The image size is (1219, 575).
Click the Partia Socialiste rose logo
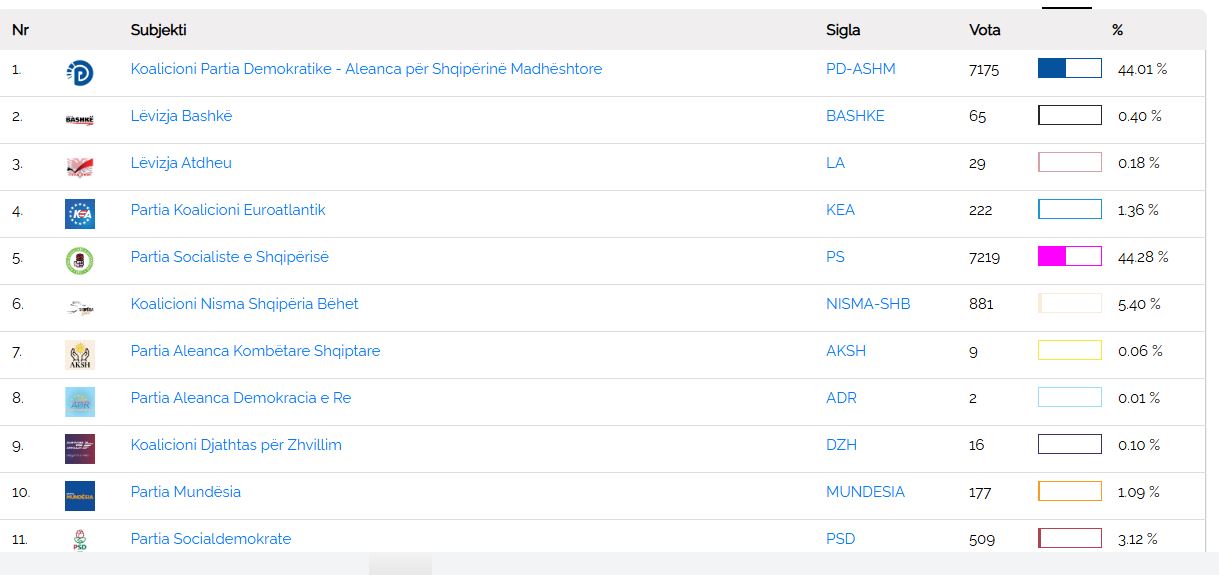(79, 260)
